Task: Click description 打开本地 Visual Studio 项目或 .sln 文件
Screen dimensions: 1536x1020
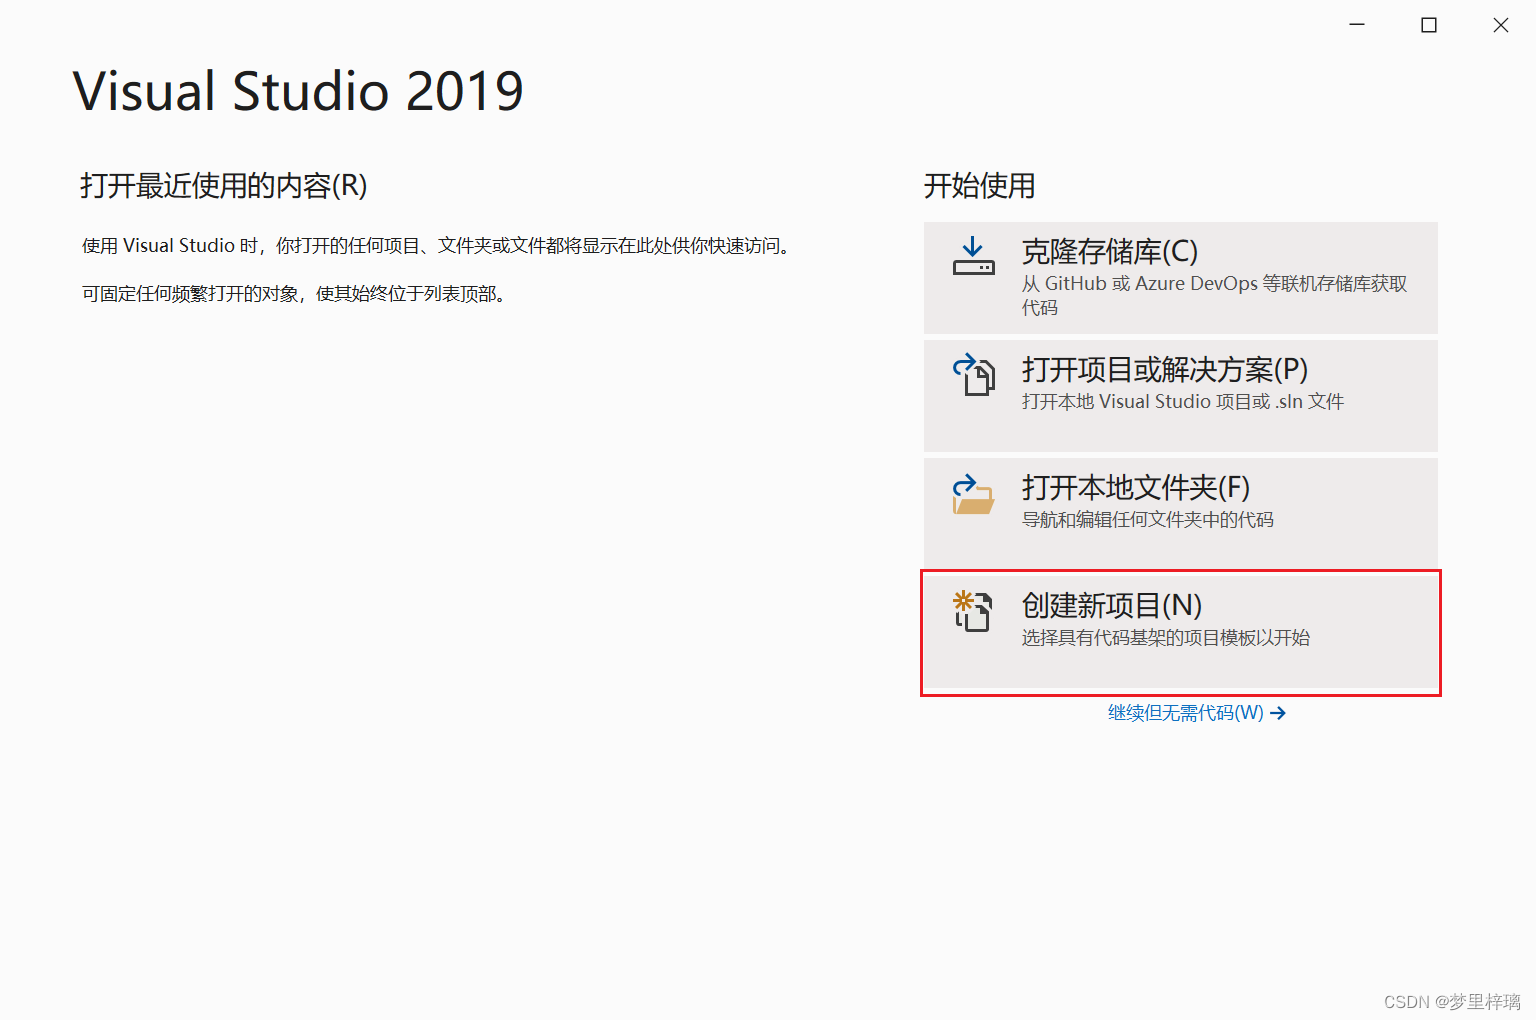Action: (x=1182, y=401)
